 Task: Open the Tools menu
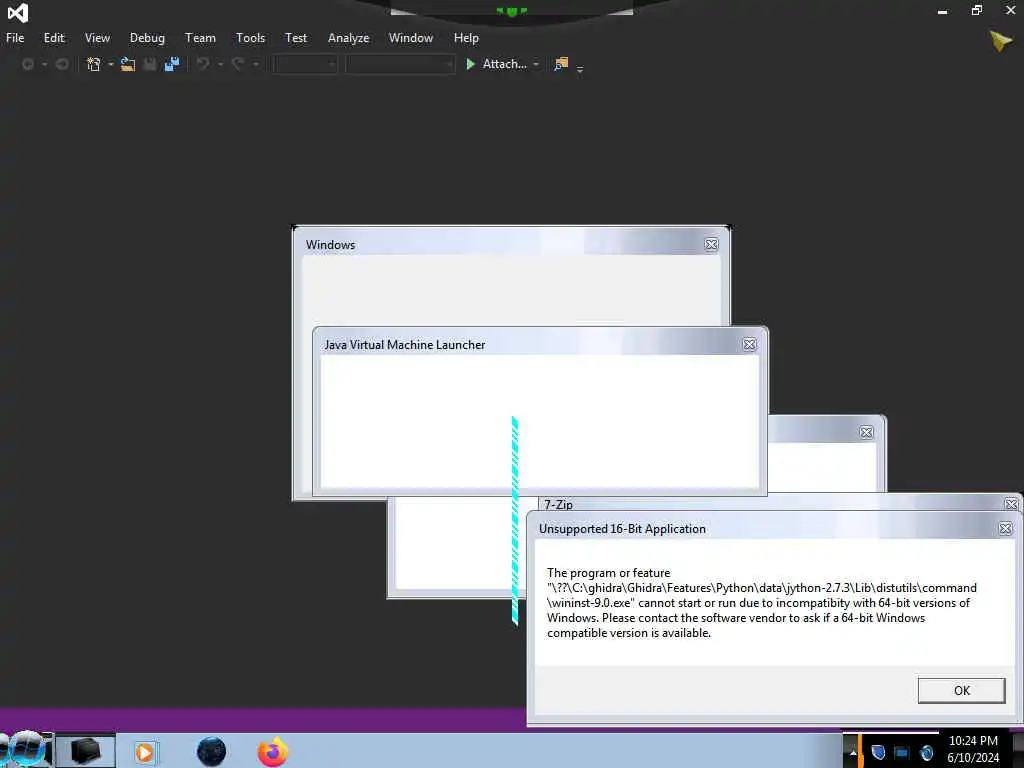[x=250, y=38]
